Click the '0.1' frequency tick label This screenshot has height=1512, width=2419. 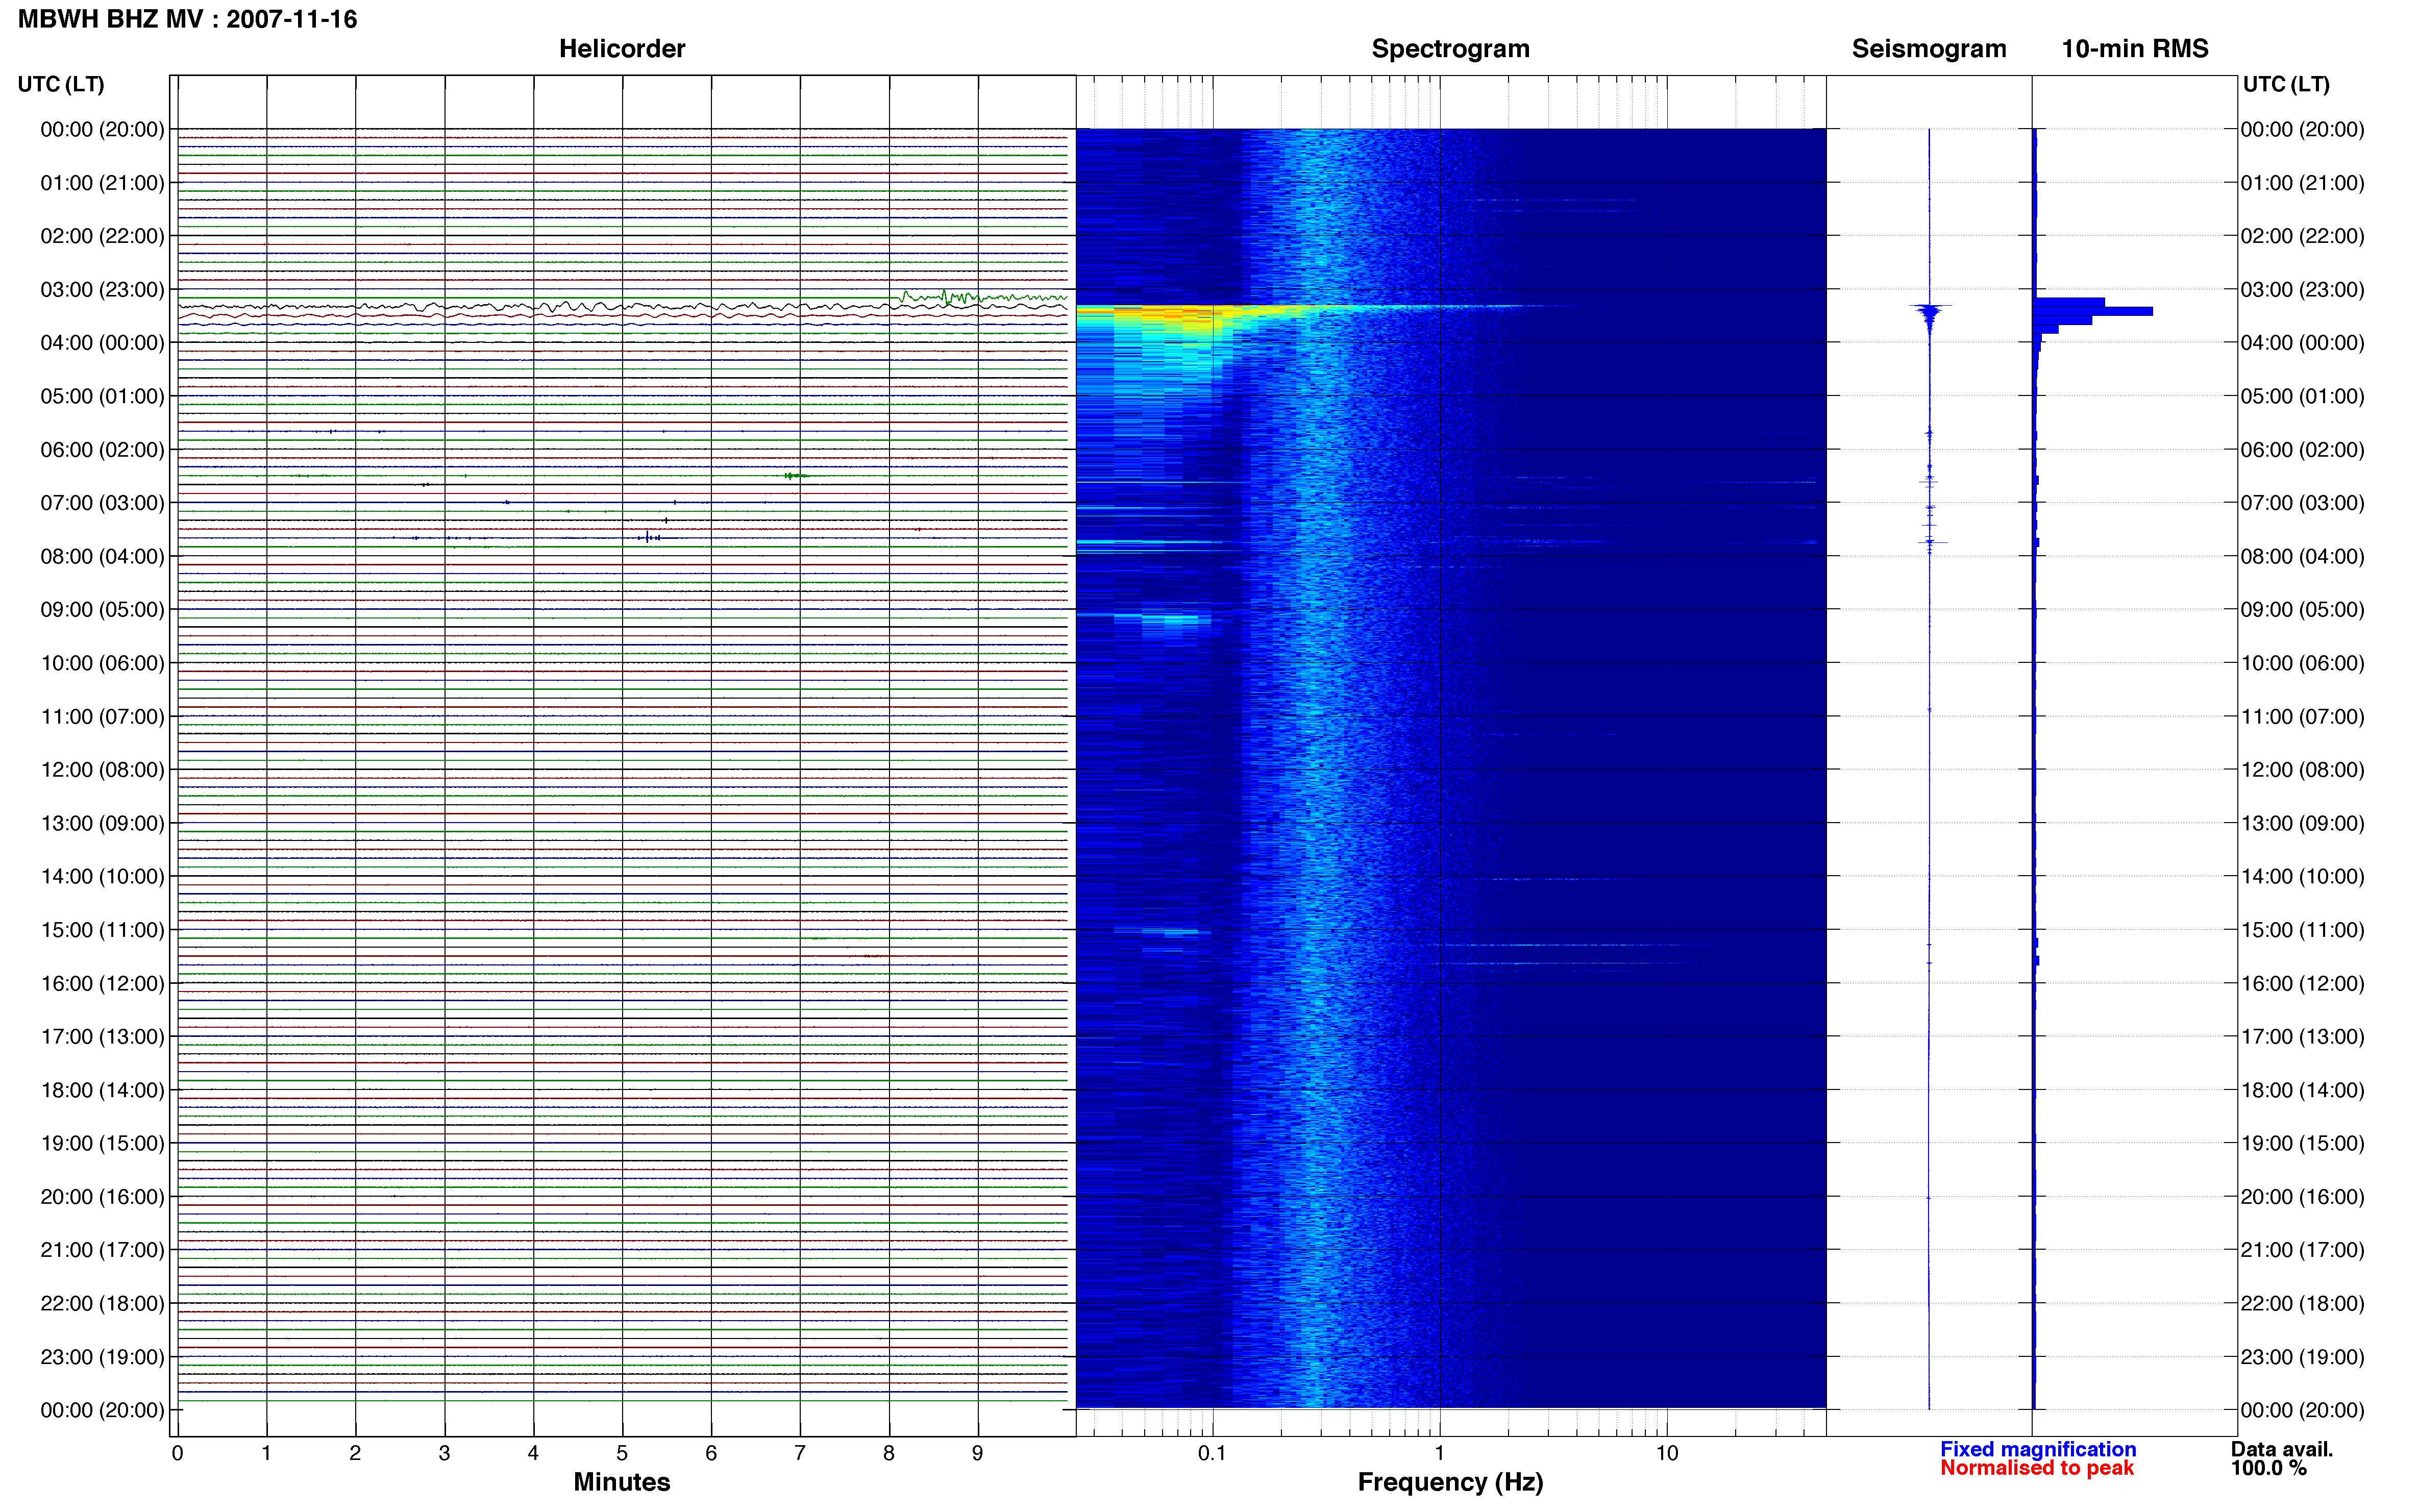[x=1211, y=1453]
